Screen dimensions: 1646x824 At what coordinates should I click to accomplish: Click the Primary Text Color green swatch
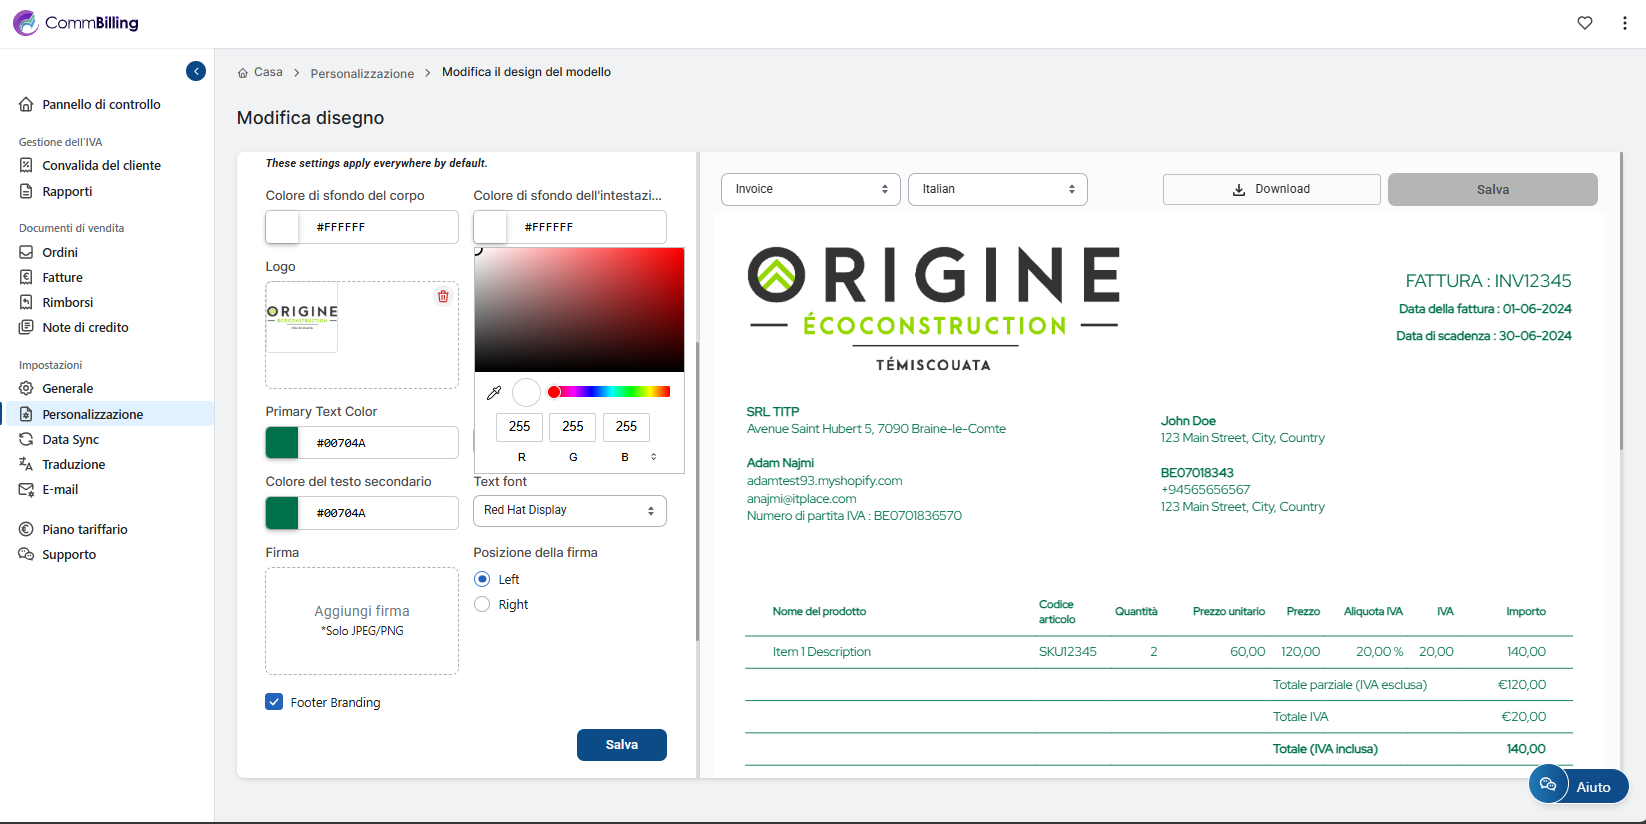[x=282, y=442]
